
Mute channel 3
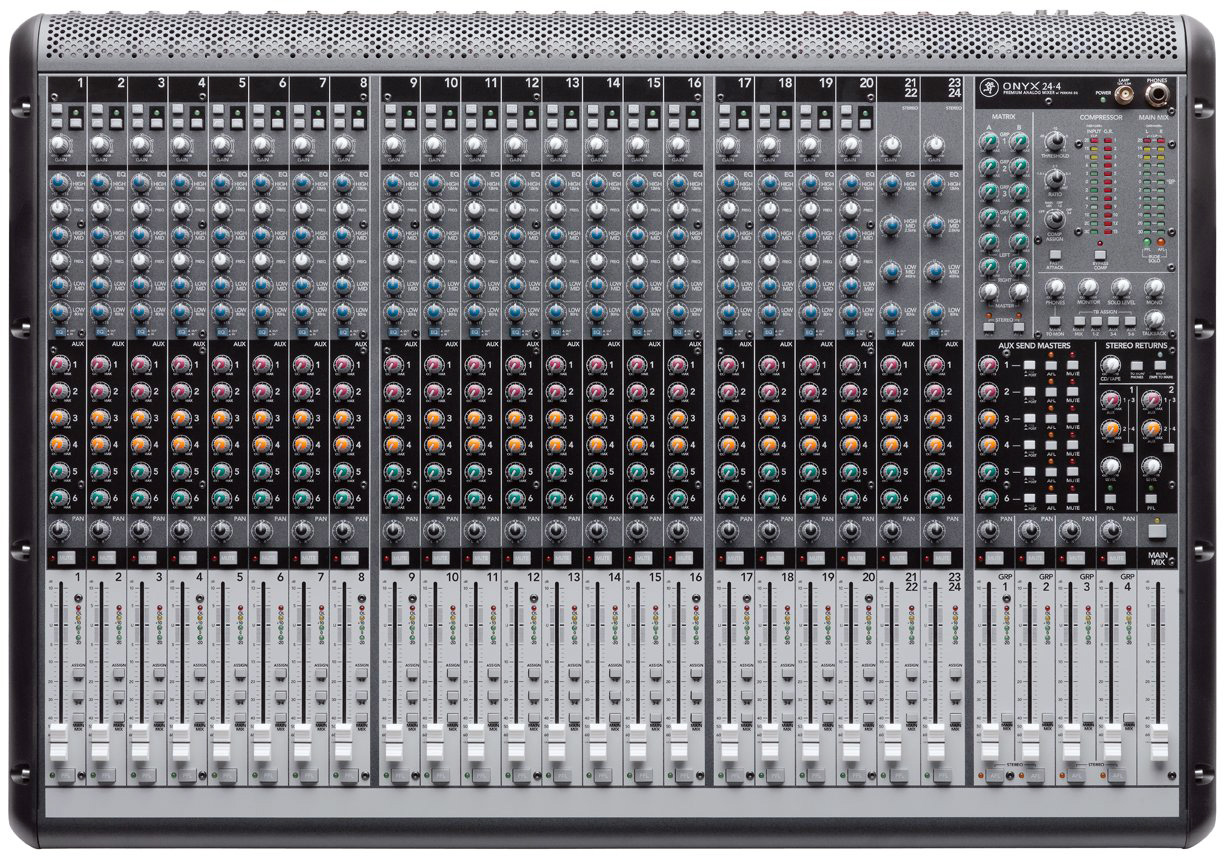coord(147,558)
